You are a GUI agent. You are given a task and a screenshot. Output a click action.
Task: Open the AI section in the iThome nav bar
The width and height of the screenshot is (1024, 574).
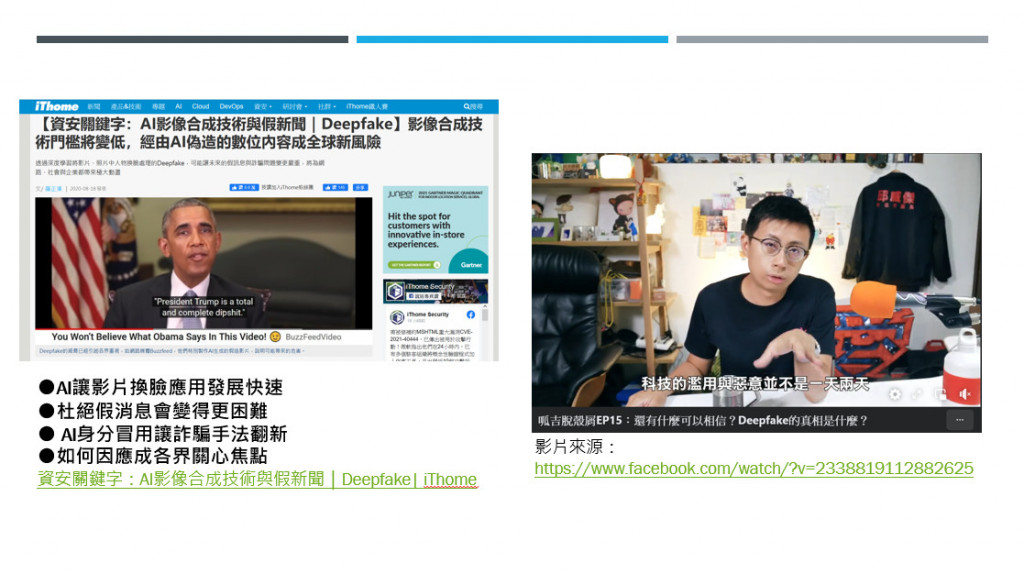click(178, 106)
